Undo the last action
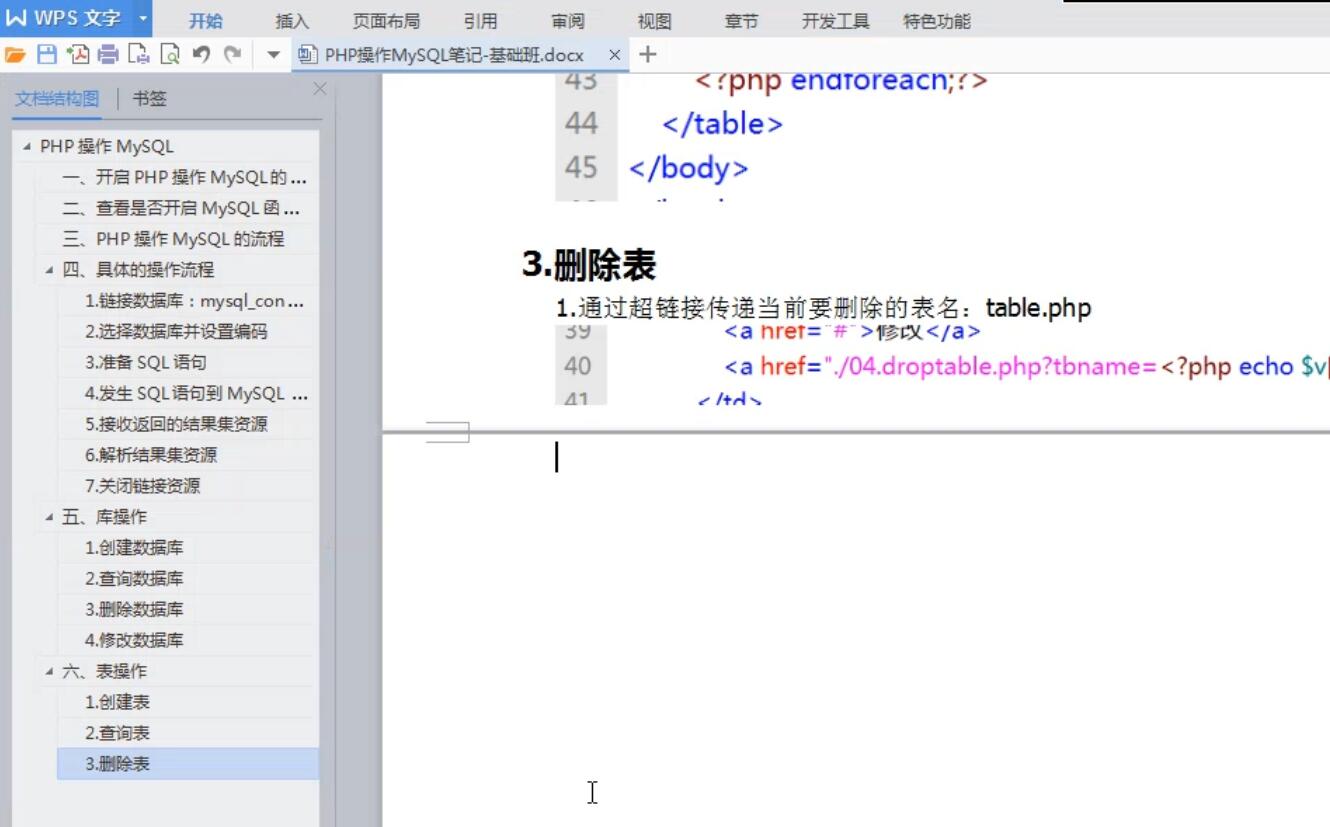1330x827 pixels. point(201,55)
